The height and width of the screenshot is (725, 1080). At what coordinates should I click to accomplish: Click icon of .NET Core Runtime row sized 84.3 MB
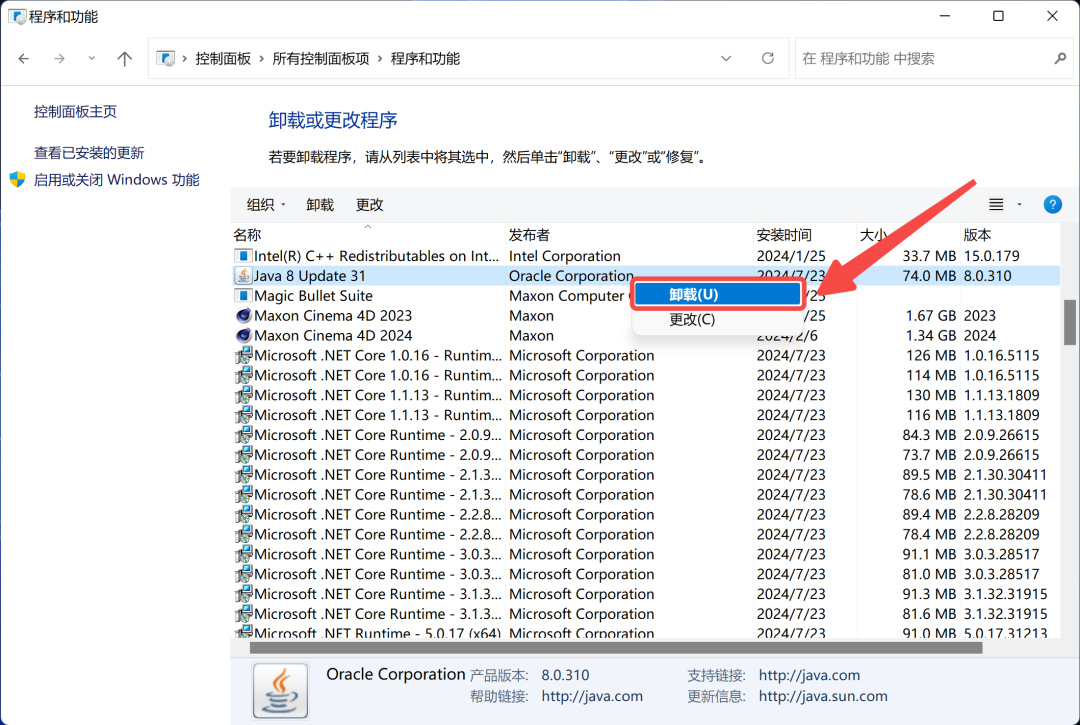(x=243, y=436)
